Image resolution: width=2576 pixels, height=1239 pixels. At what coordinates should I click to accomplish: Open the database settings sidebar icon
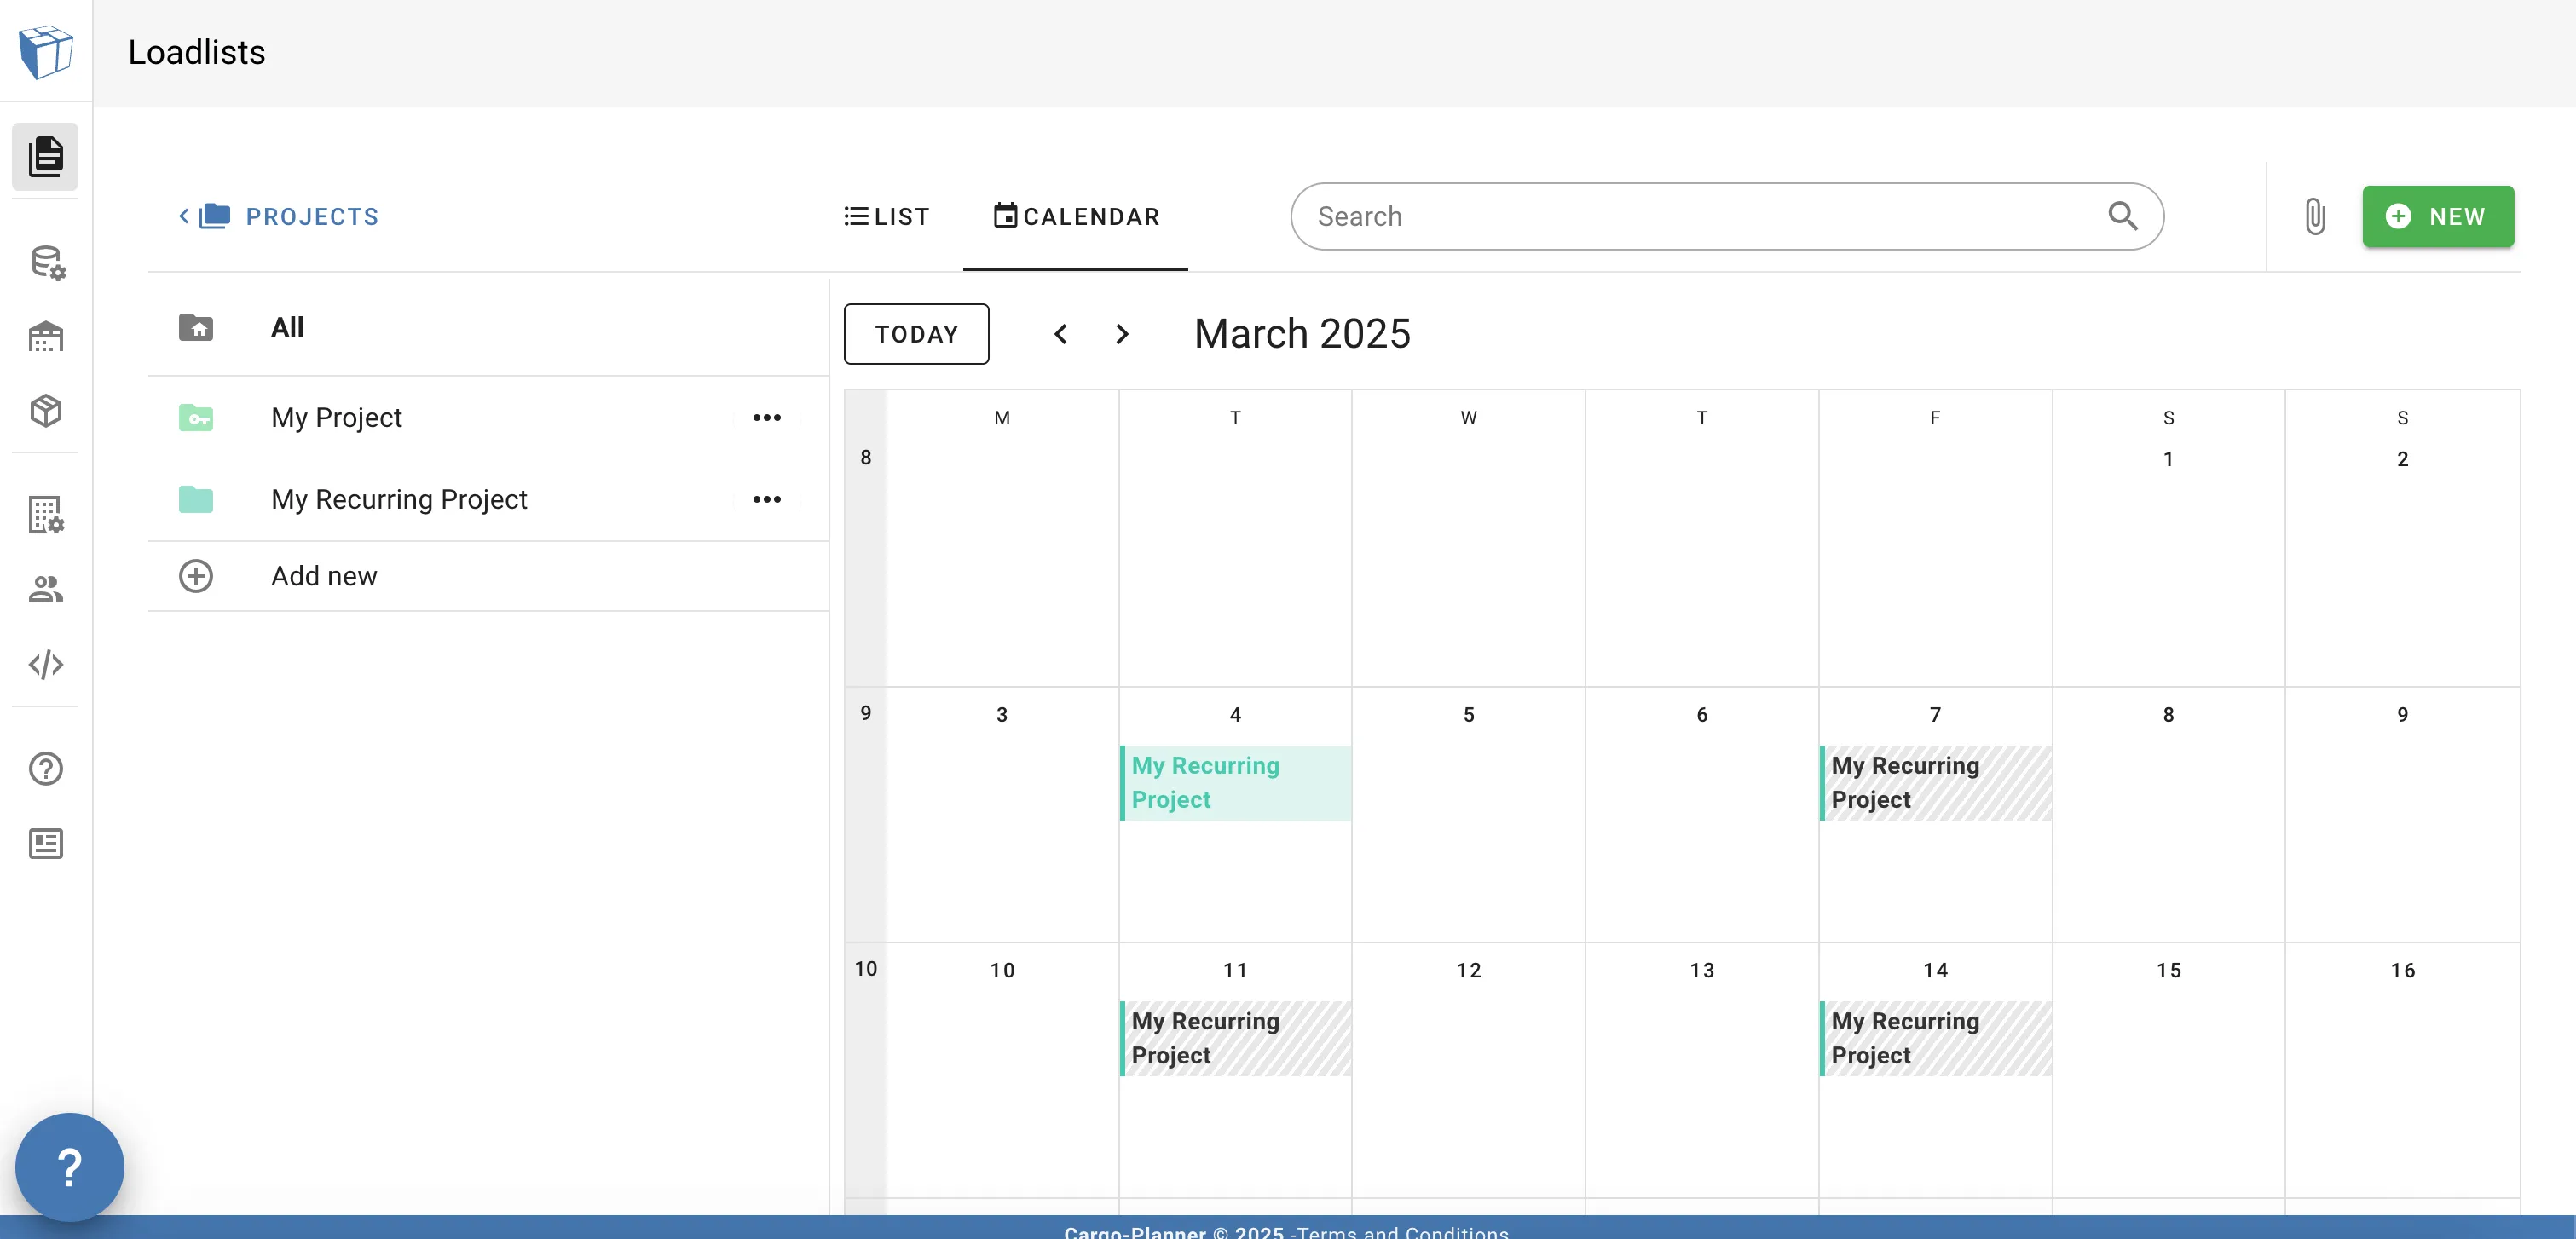pos(46,262)
